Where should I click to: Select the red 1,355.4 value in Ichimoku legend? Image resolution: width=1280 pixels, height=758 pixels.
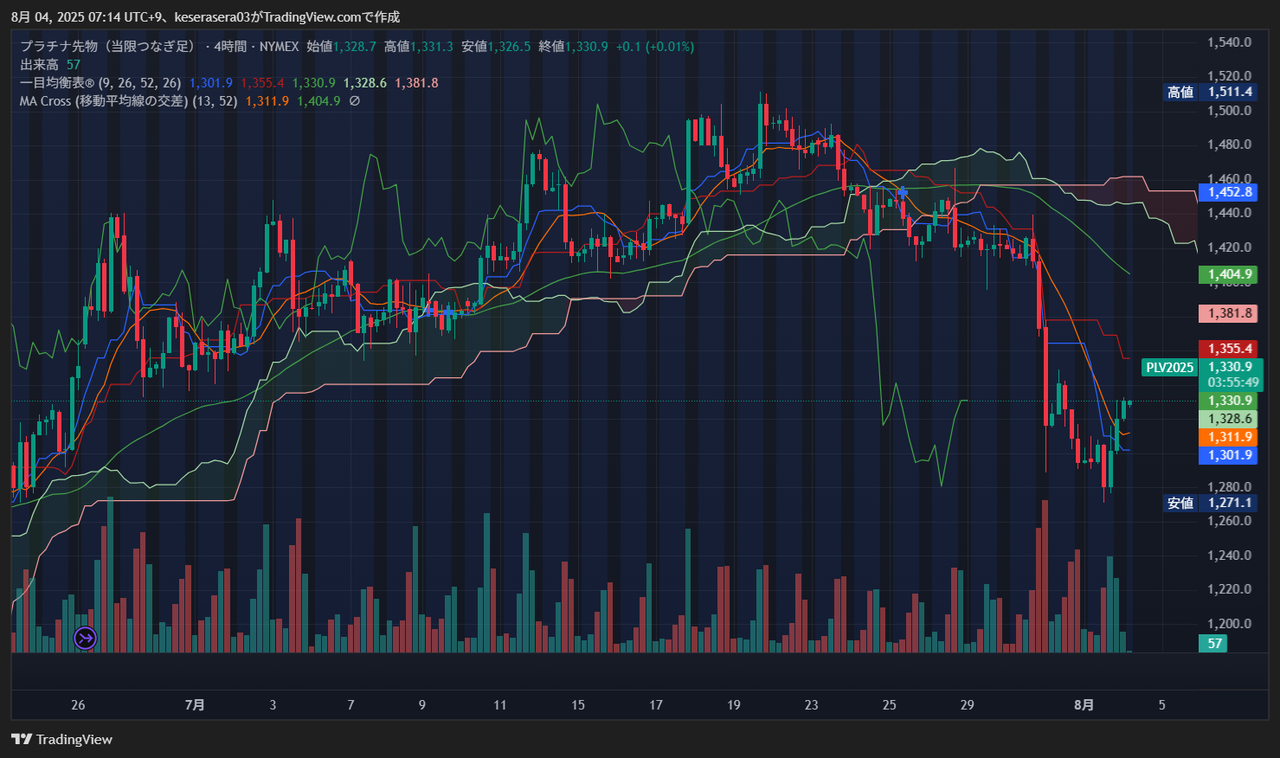coord(263,82)
